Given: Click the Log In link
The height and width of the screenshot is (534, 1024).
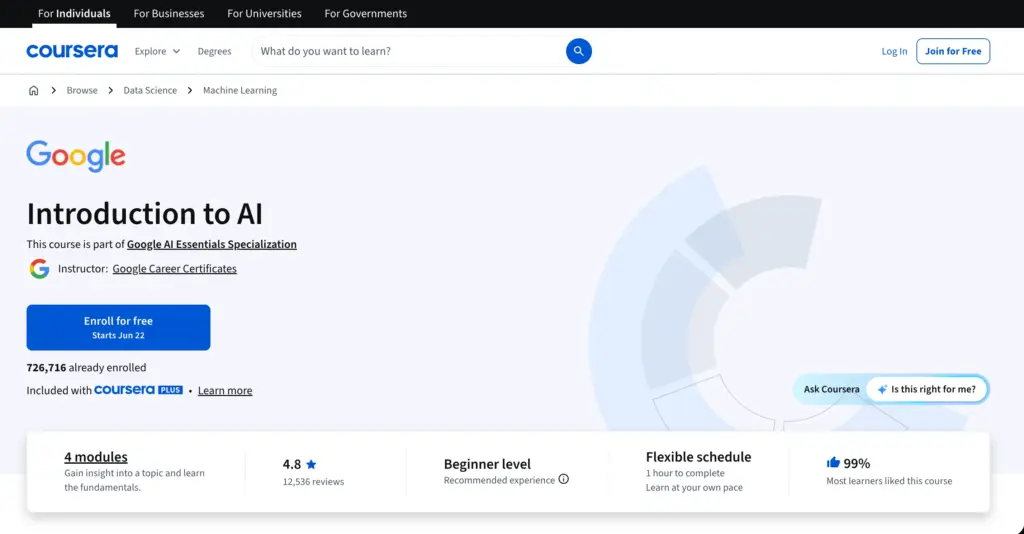Looking at the screenshot, I should pos(894,51).
